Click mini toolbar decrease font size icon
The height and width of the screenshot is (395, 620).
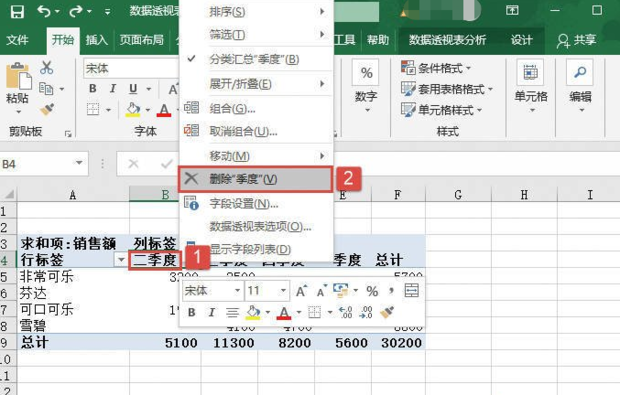pos(321,291)
